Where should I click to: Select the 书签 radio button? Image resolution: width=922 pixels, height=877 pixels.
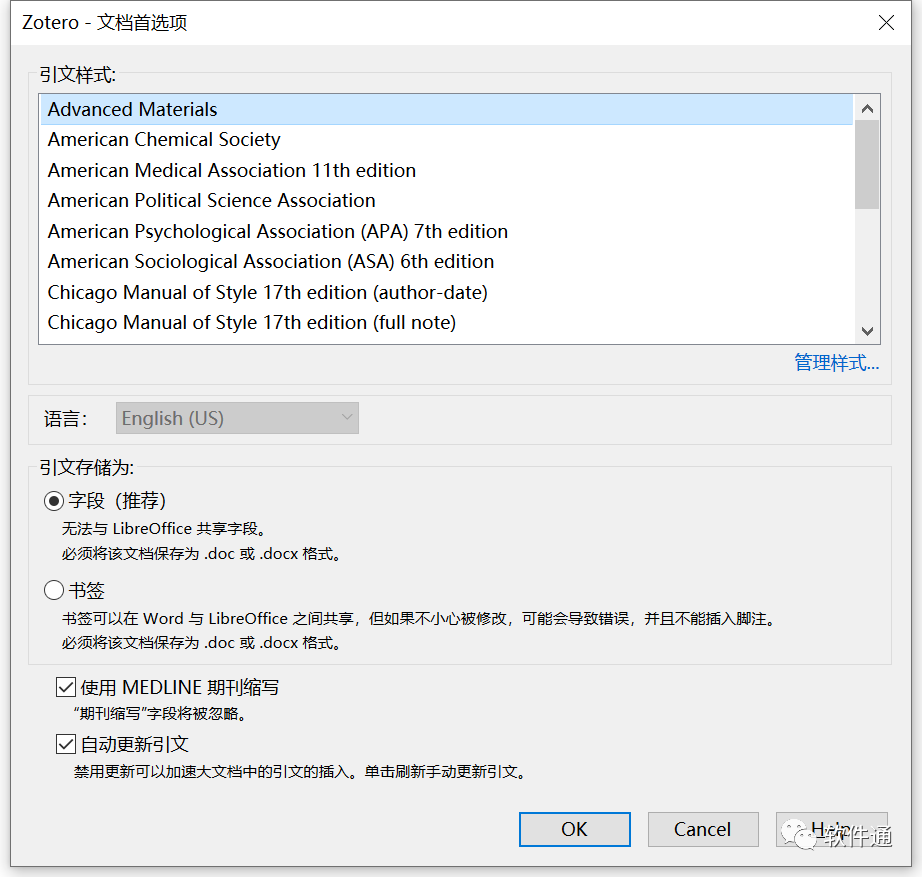54,590
